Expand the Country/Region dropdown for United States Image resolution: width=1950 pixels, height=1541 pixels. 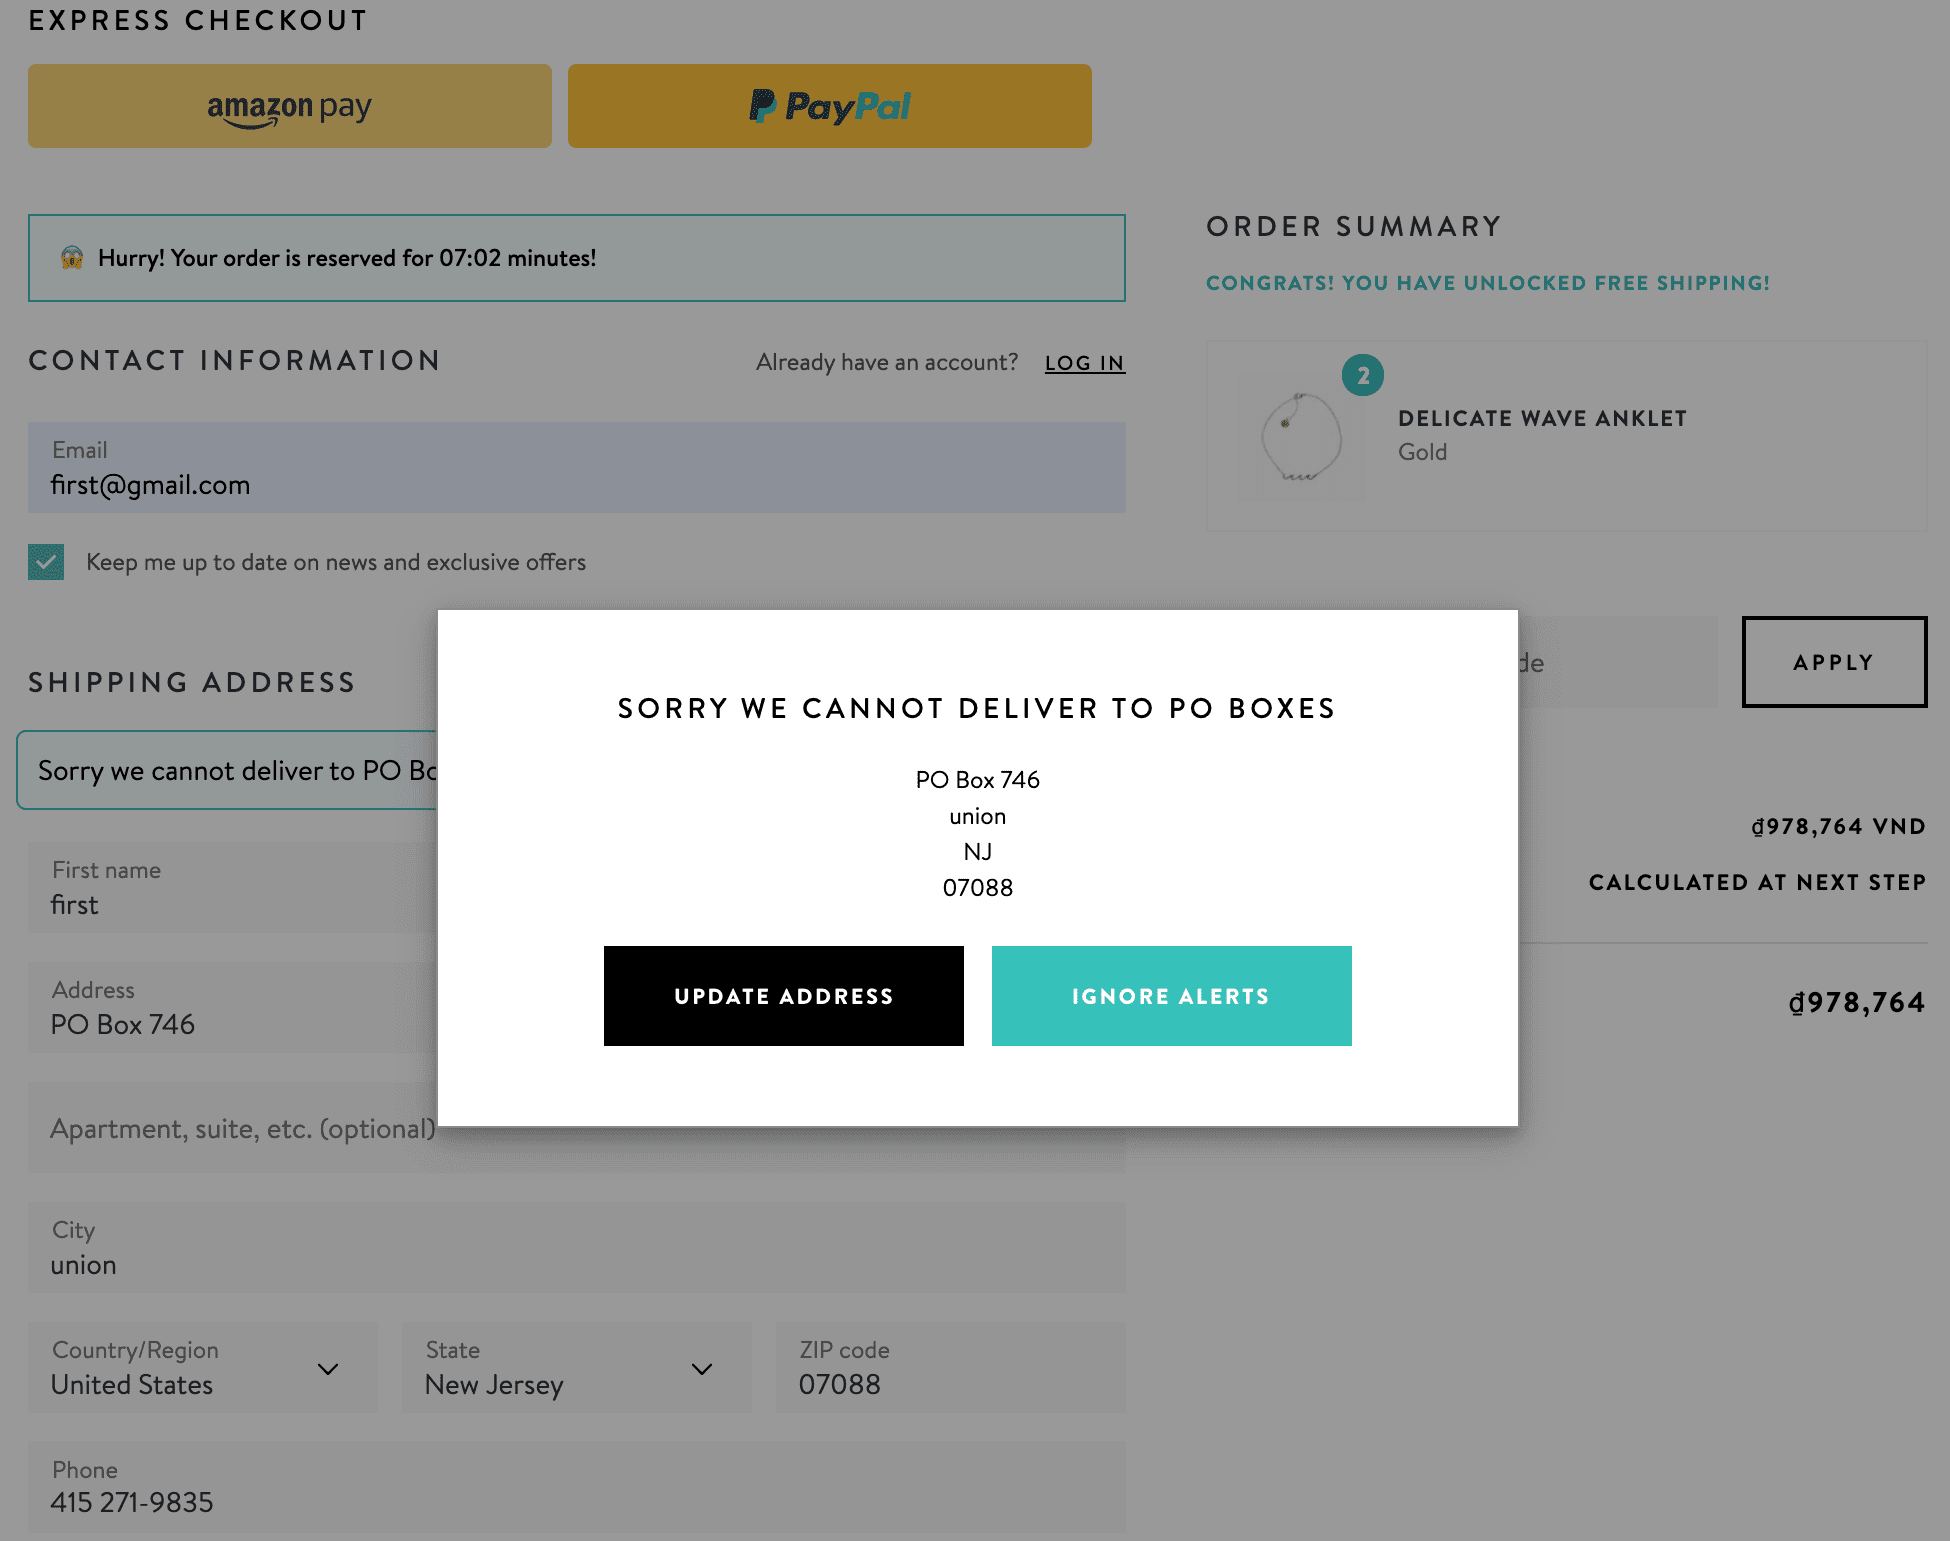pos(326,1367)
